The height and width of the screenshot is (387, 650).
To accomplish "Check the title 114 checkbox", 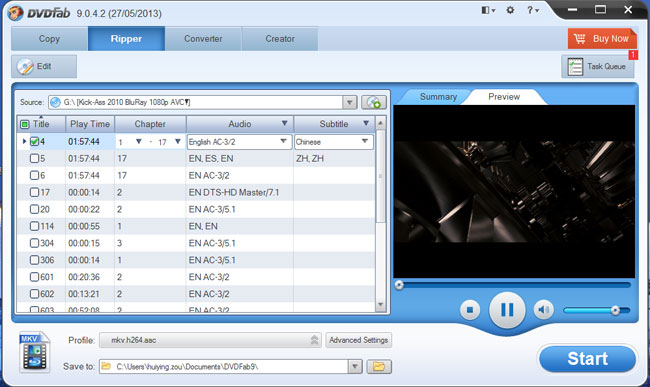I will tap(34, 226).
